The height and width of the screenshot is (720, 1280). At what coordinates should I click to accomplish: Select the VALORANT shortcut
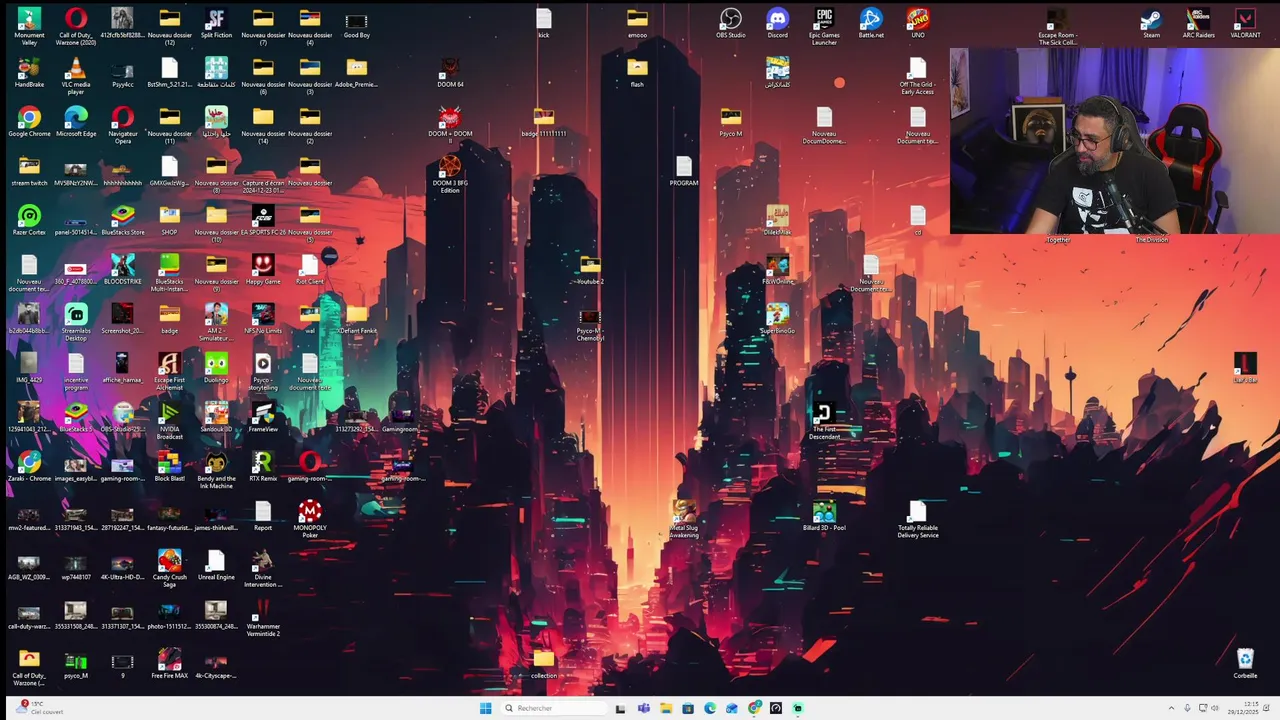click(1245, 24)
